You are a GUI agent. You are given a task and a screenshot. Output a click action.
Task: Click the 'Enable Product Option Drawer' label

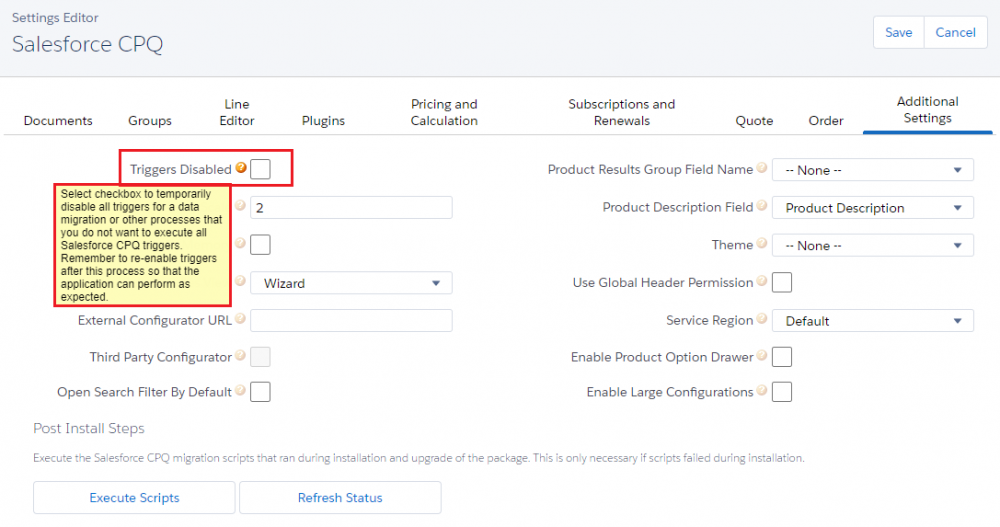(662, 357)
